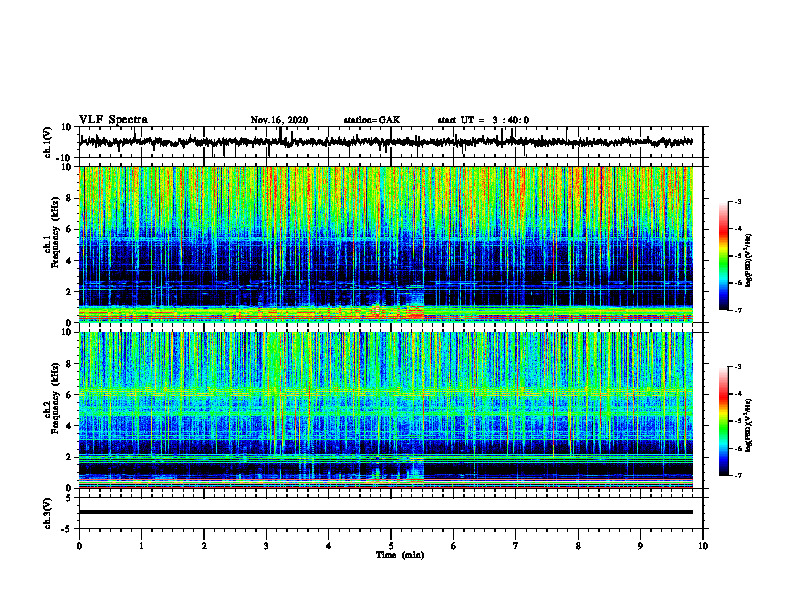Select the lower ch.2 color scale bar
The height and width of the screenshot is (612, 792).
pyautogui.click(x=724, y=421)
